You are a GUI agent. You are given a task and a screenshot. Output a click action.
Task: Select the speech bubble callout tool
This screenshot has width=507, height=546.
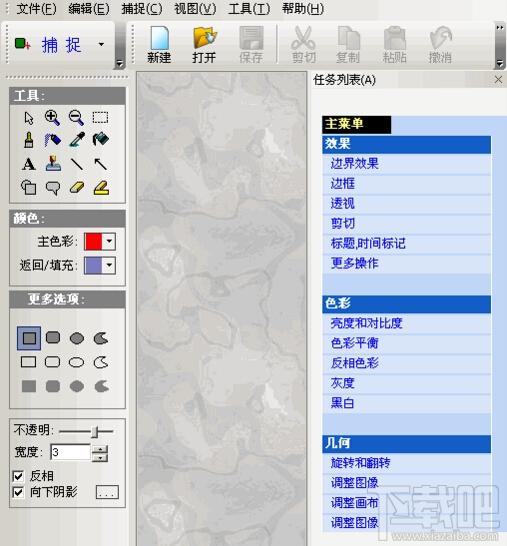click(53, 188)
